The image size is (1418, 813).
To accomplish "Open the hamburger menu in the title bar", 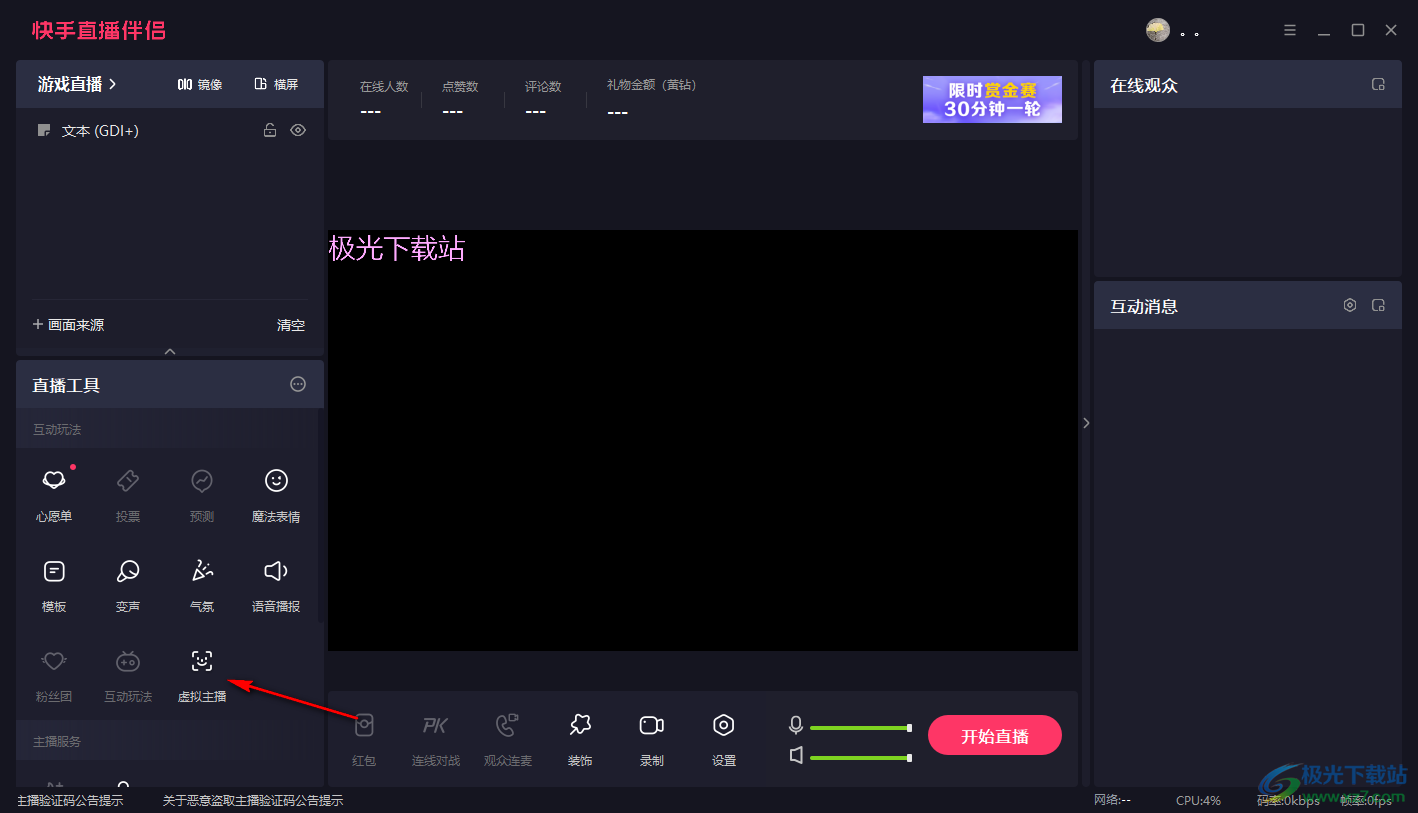I will click(x=1290, y=30).
